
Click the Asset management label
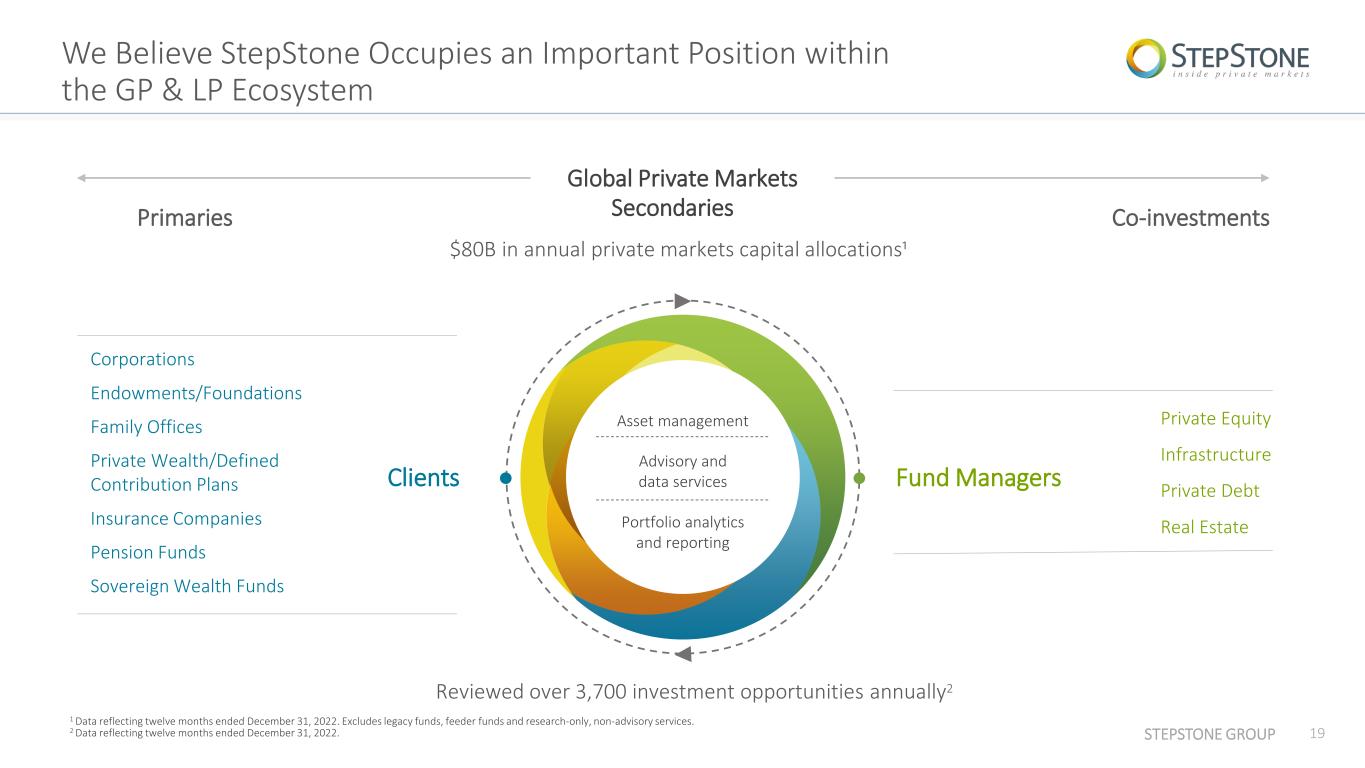pos(682,421)
